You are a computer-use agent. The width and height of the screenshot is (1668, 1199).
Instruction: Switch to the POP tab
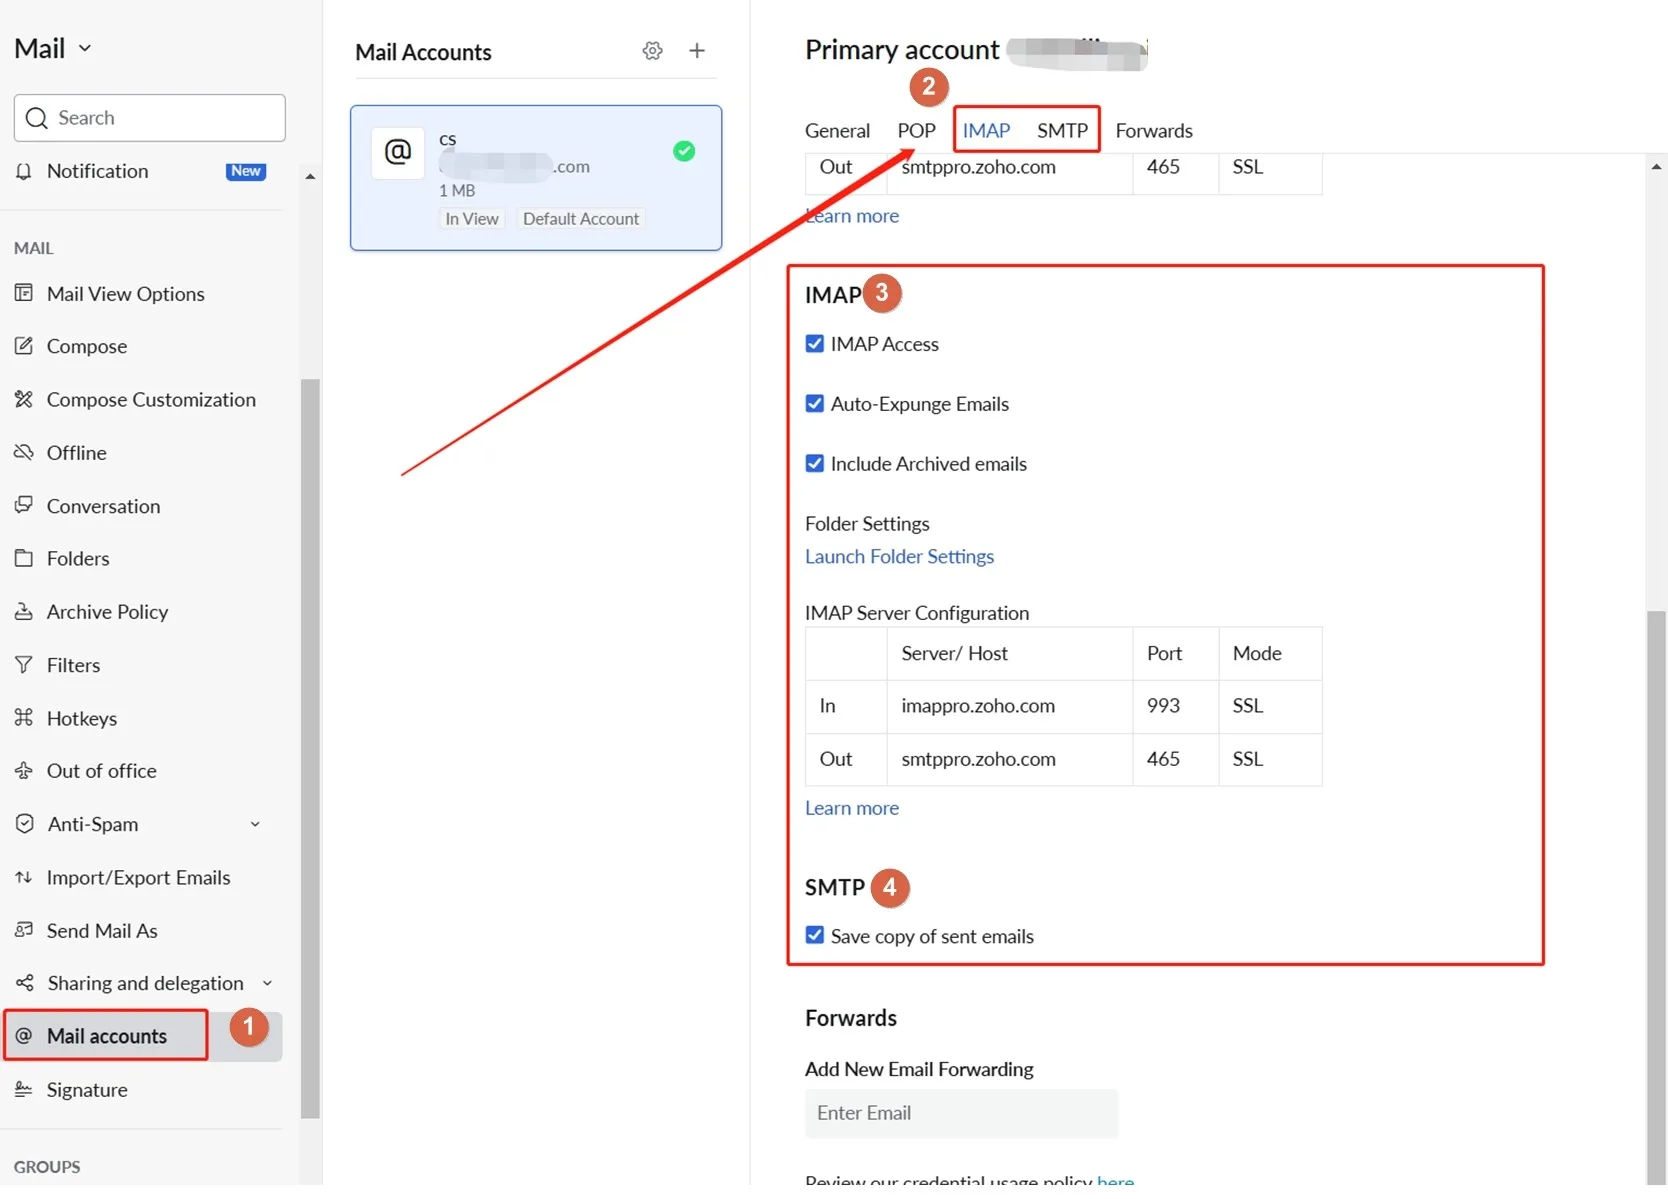[x=916, y=131]
